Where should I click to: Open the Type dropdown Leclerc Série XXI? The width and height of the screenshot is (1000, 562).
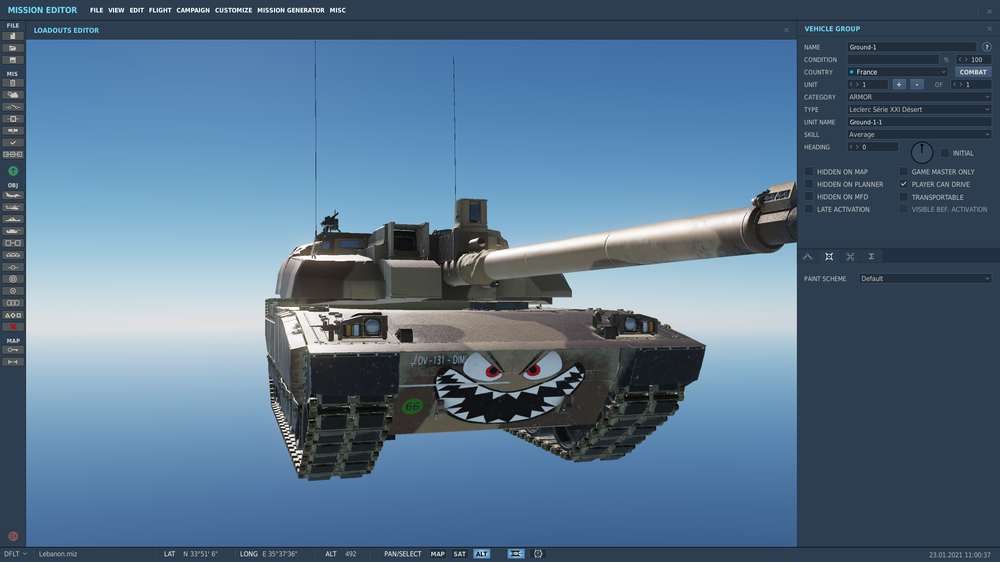(x=919, y=110)
